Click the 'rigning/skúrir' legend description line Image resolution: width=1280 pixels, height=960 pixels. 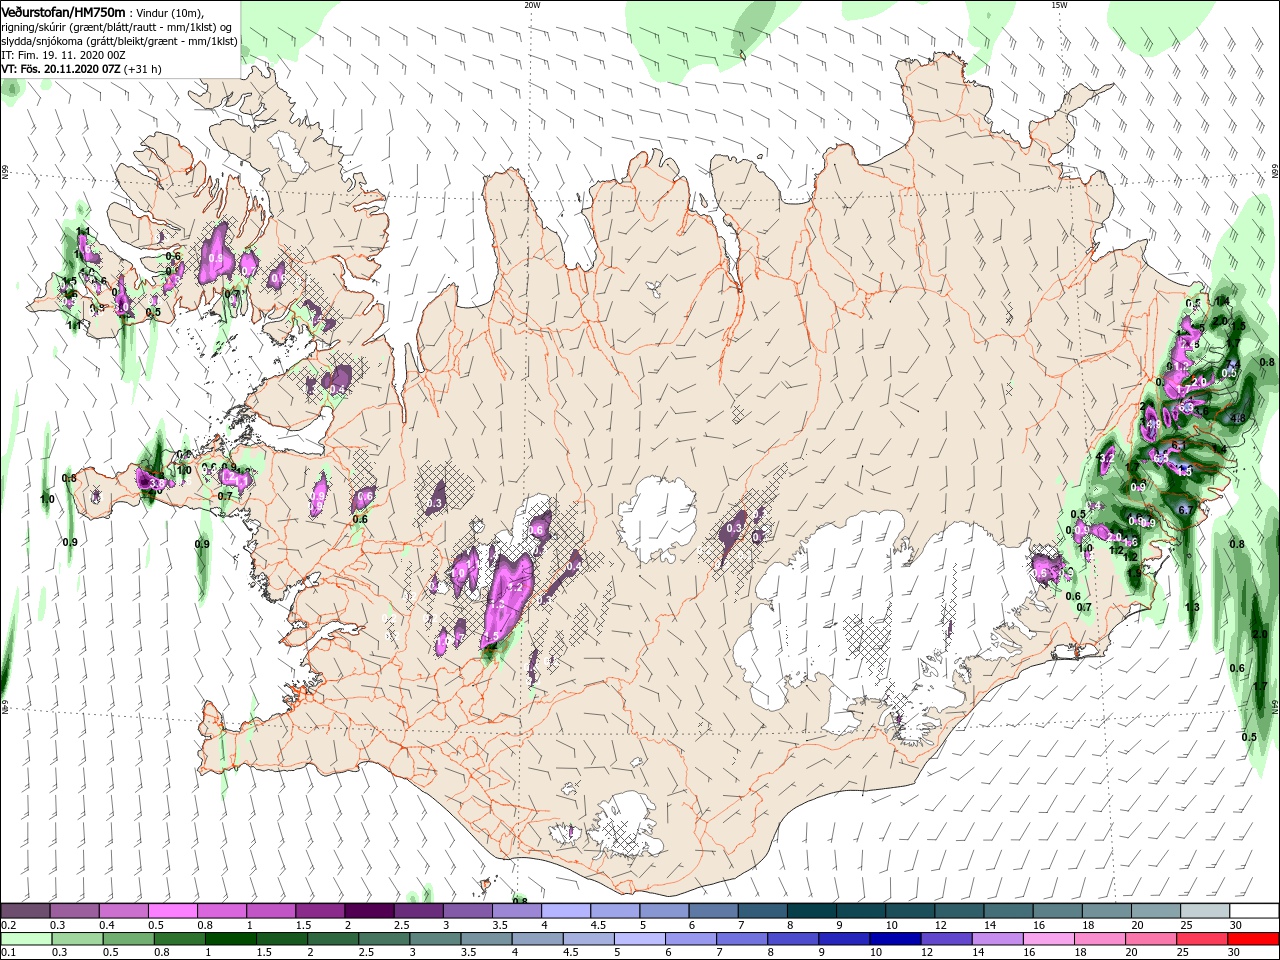pyautogui.click(x=118, y=26)
